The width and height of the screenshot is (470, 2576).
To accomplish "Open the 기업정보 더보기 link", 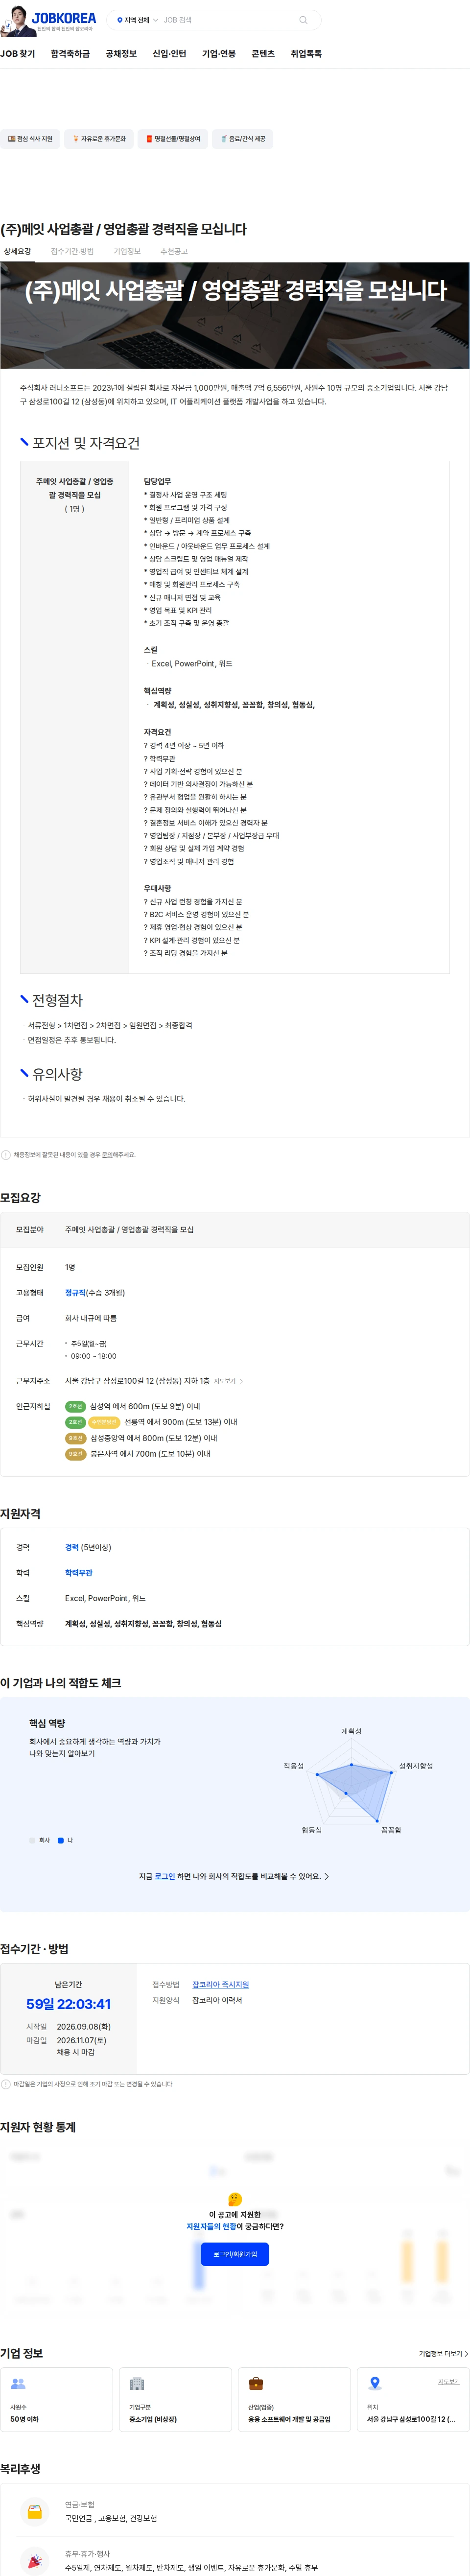I will point(443,2353).
